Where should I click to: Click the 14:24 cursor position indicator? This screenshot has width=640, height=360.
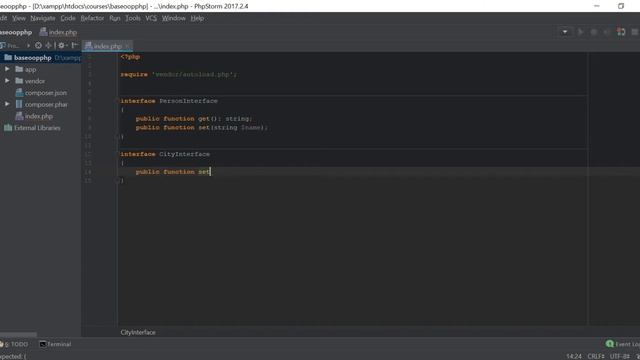[574, 356]
